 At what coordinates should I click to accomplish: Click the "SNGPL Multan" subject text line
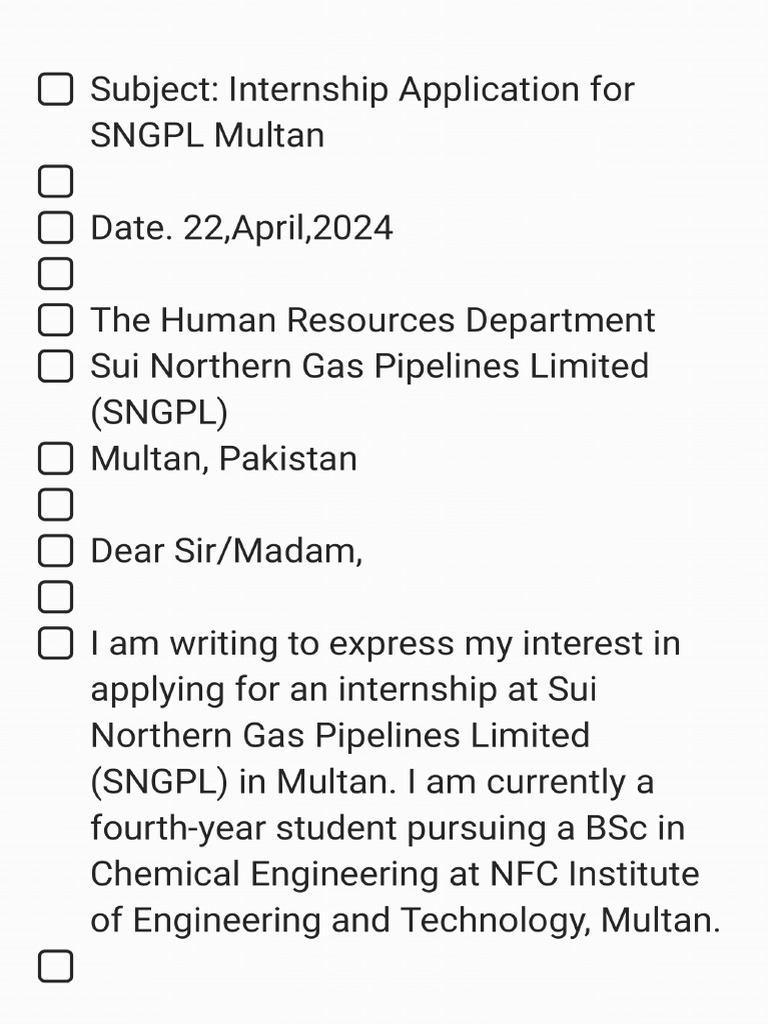207,135
